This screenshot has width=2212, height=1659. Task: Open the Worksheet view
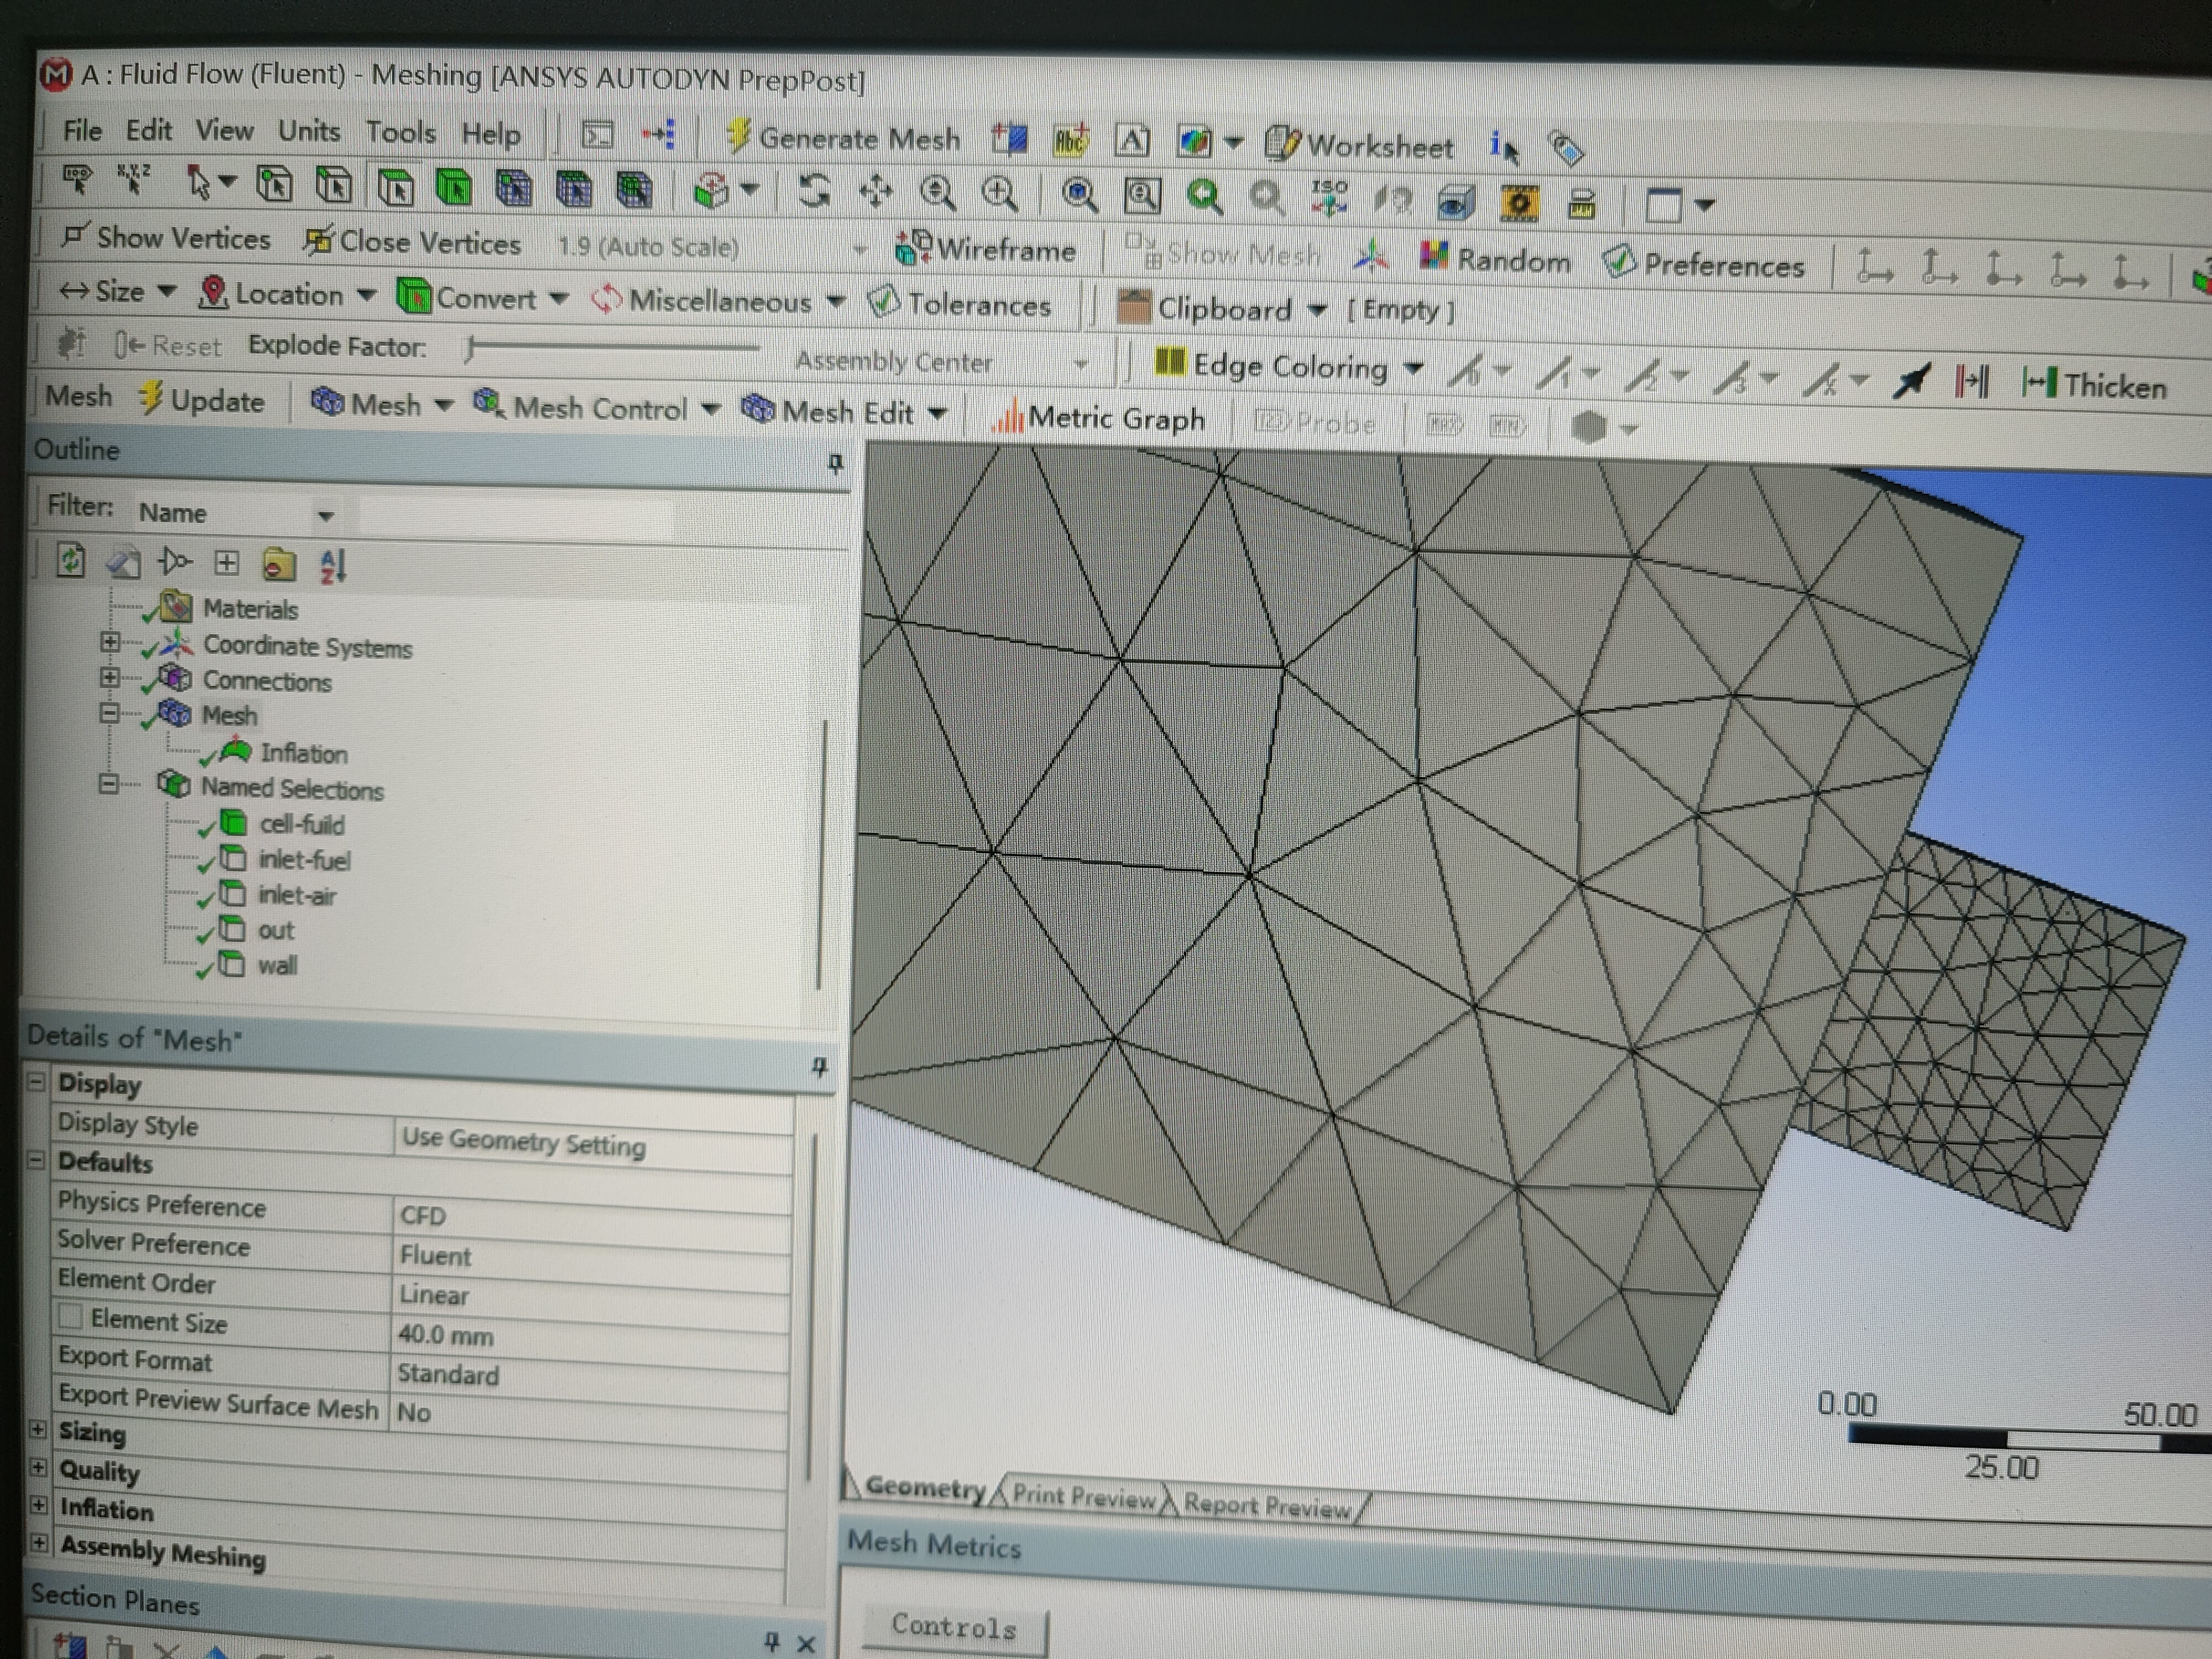[x=1359, y=146]
